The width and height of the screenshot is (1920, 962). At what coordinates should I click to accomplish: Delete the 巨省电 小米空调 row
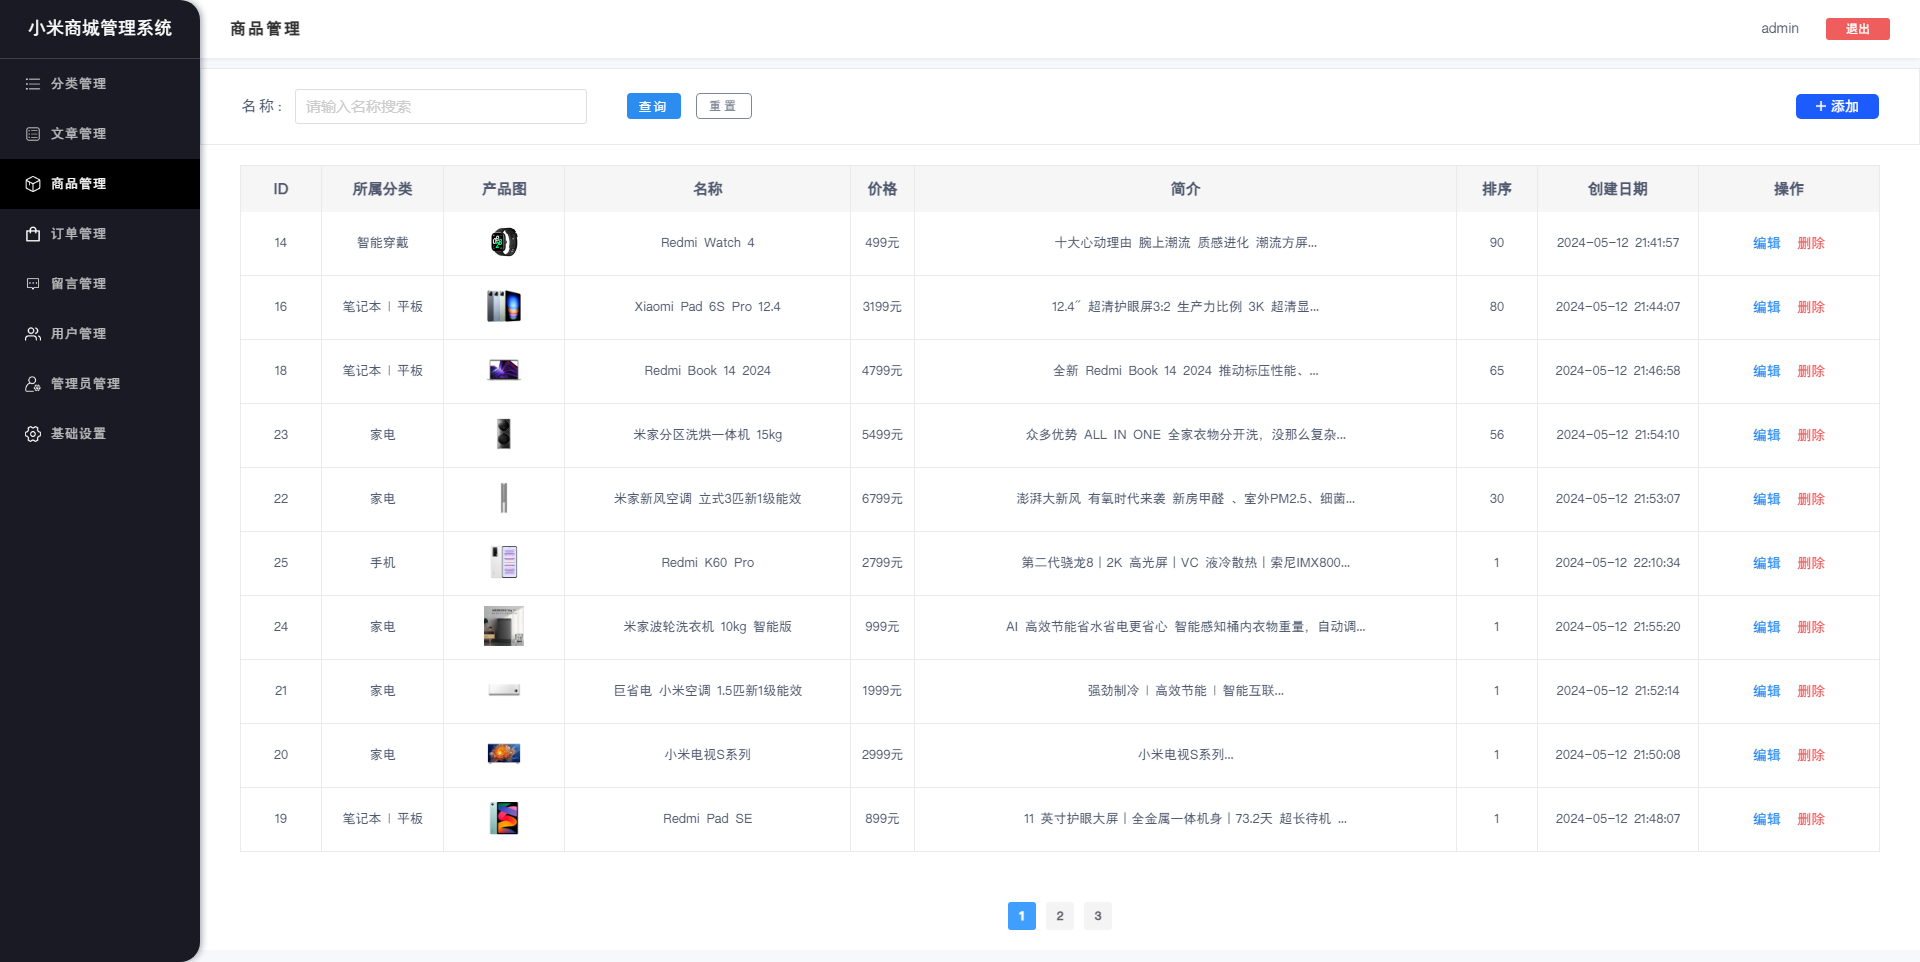1811,691
